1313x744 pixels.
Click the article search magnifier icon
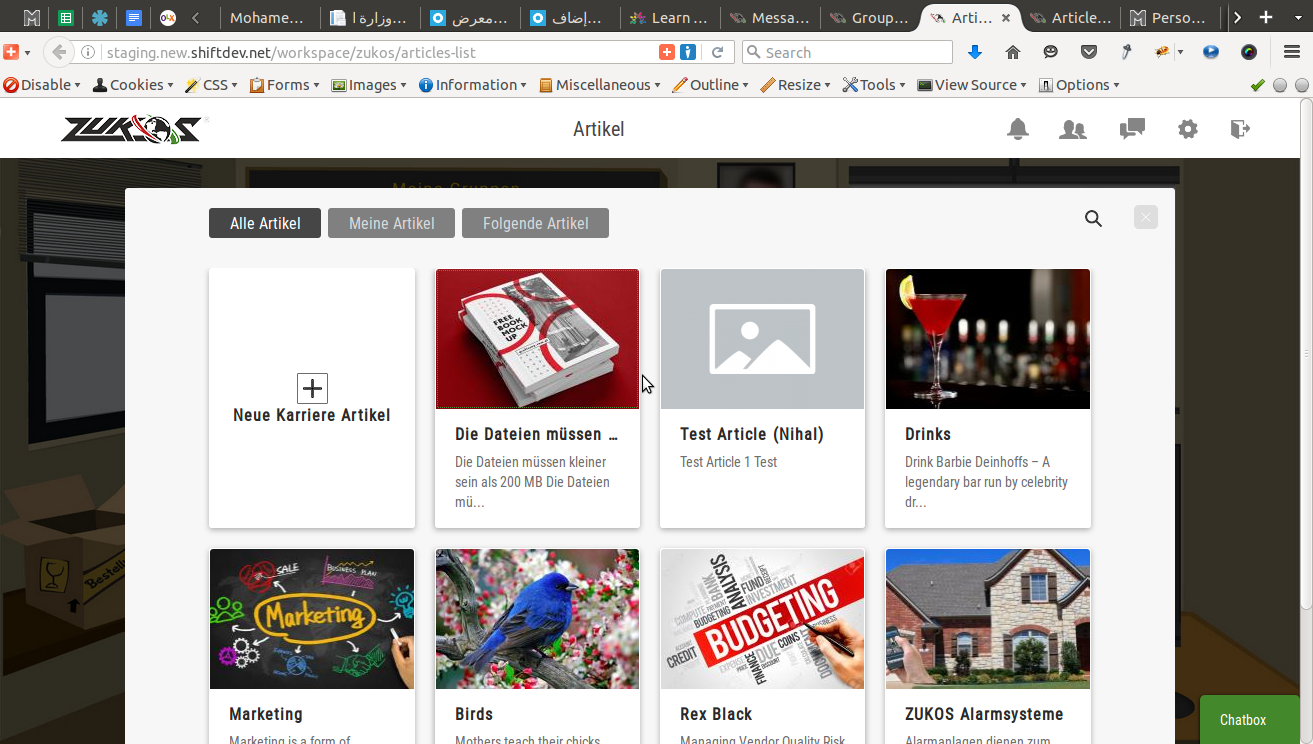[1093, 219]
